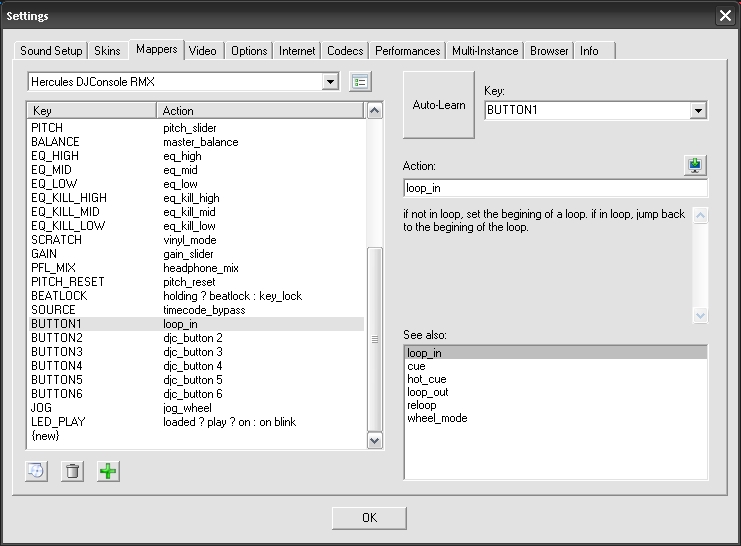Select the PFL_MIX mapping row

pyautogui.click(x=196, y=268)
